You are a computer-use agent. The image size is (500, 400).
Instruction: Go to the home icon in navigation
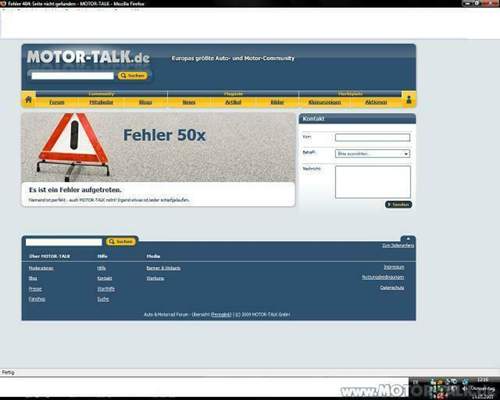coord(29,99)
